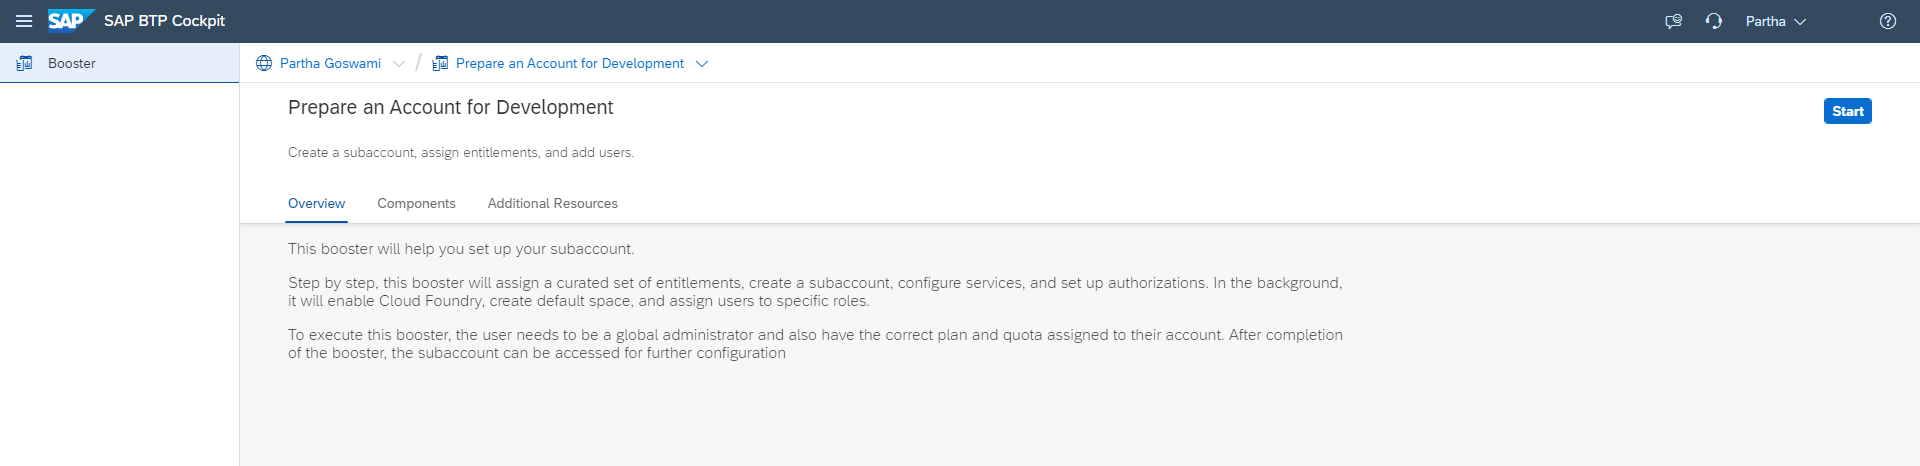This screenshot has width=1920, height=466.
Task: Click the globe icon in breadcrumb
Action: [264, 63]
